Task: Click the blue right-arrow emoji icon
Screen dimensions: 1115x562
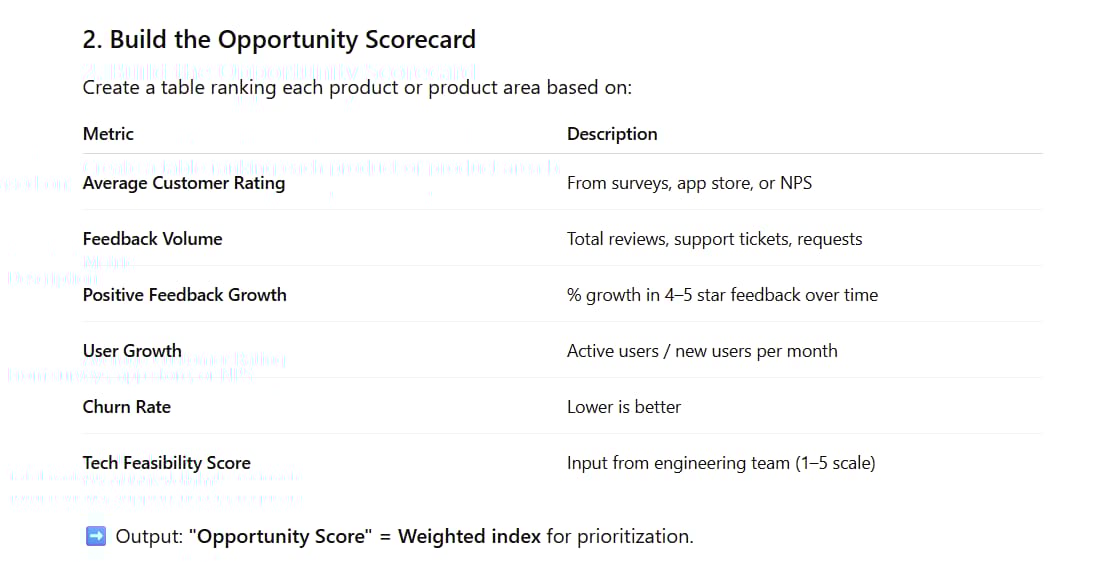Action: [x=96, y=537]
